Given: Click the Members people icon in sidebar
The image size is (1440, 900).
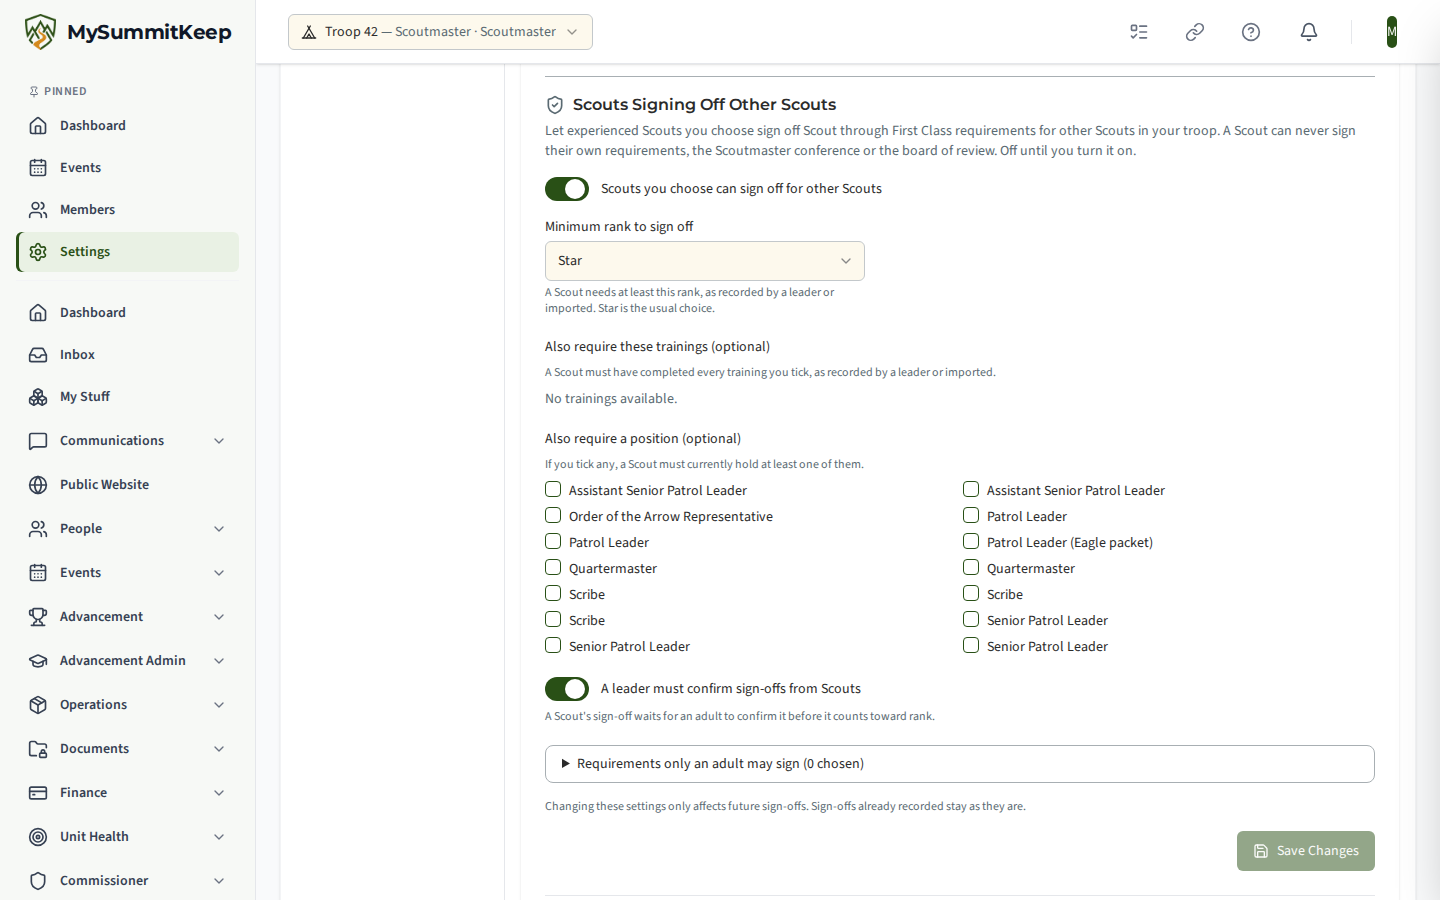Looking at the screenshot, I should (x=38, y=210).
